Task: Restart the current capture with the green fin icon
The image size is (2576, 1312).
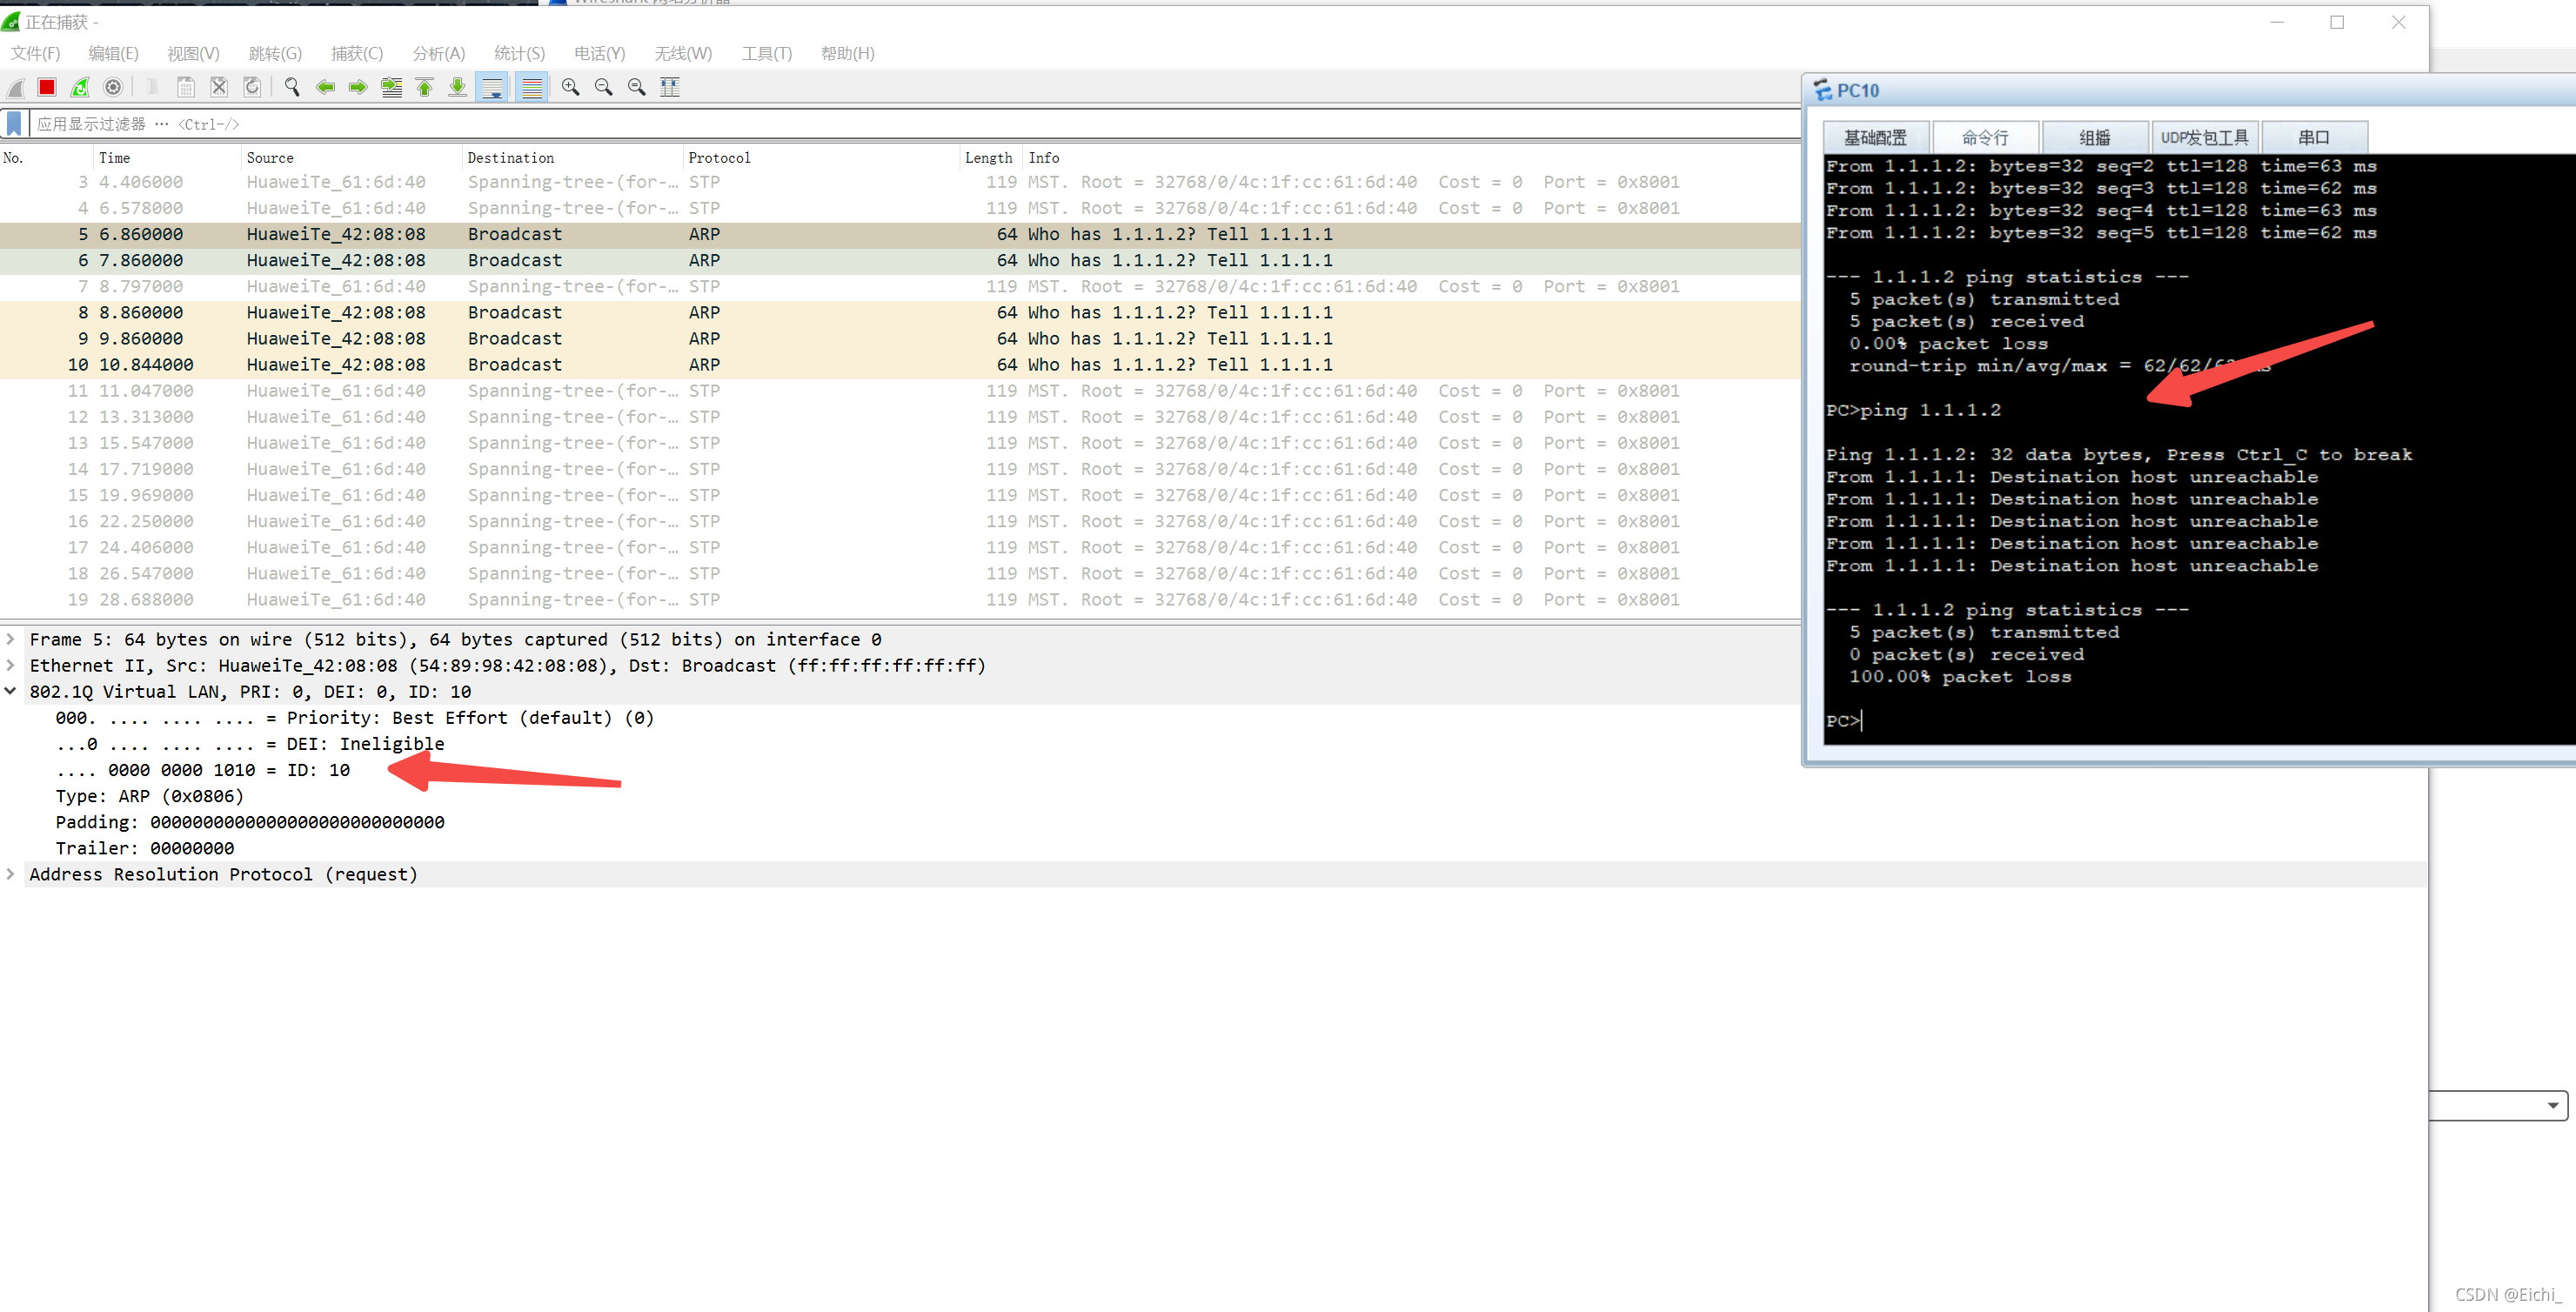Action: tap(80, 87)
